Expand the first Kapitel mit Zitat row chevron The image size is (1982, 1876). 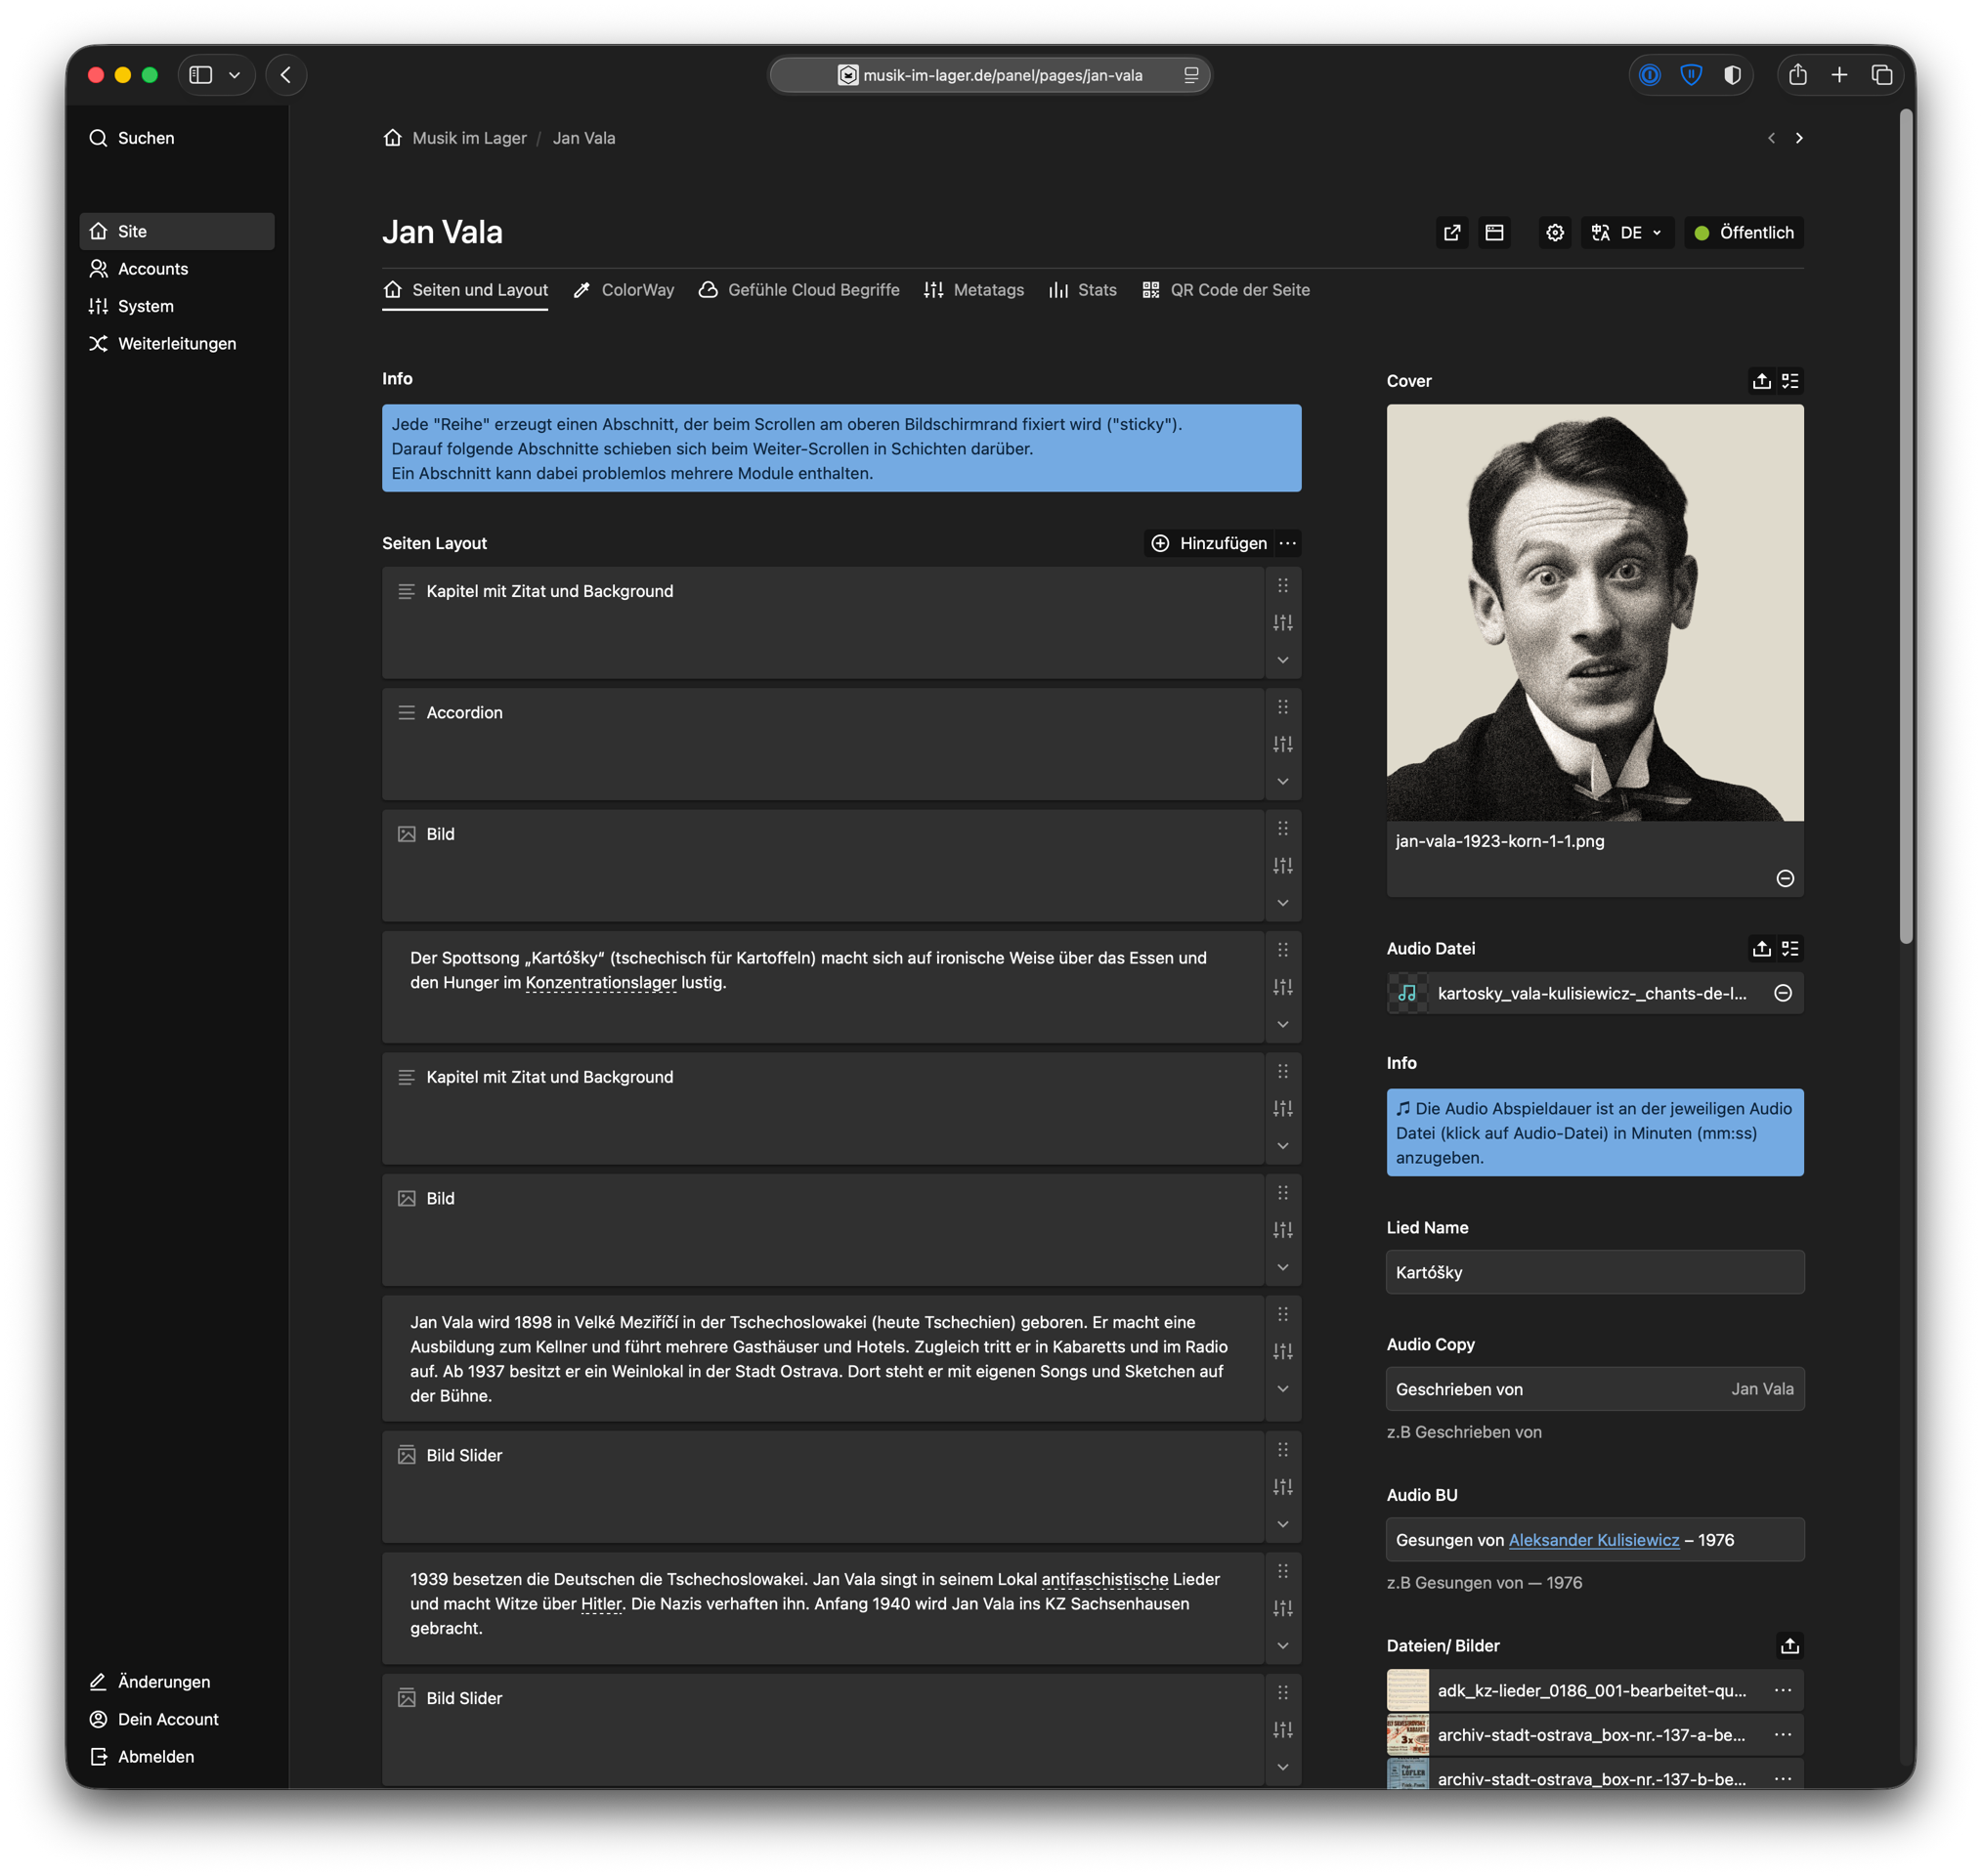(x=1283, y=660)
